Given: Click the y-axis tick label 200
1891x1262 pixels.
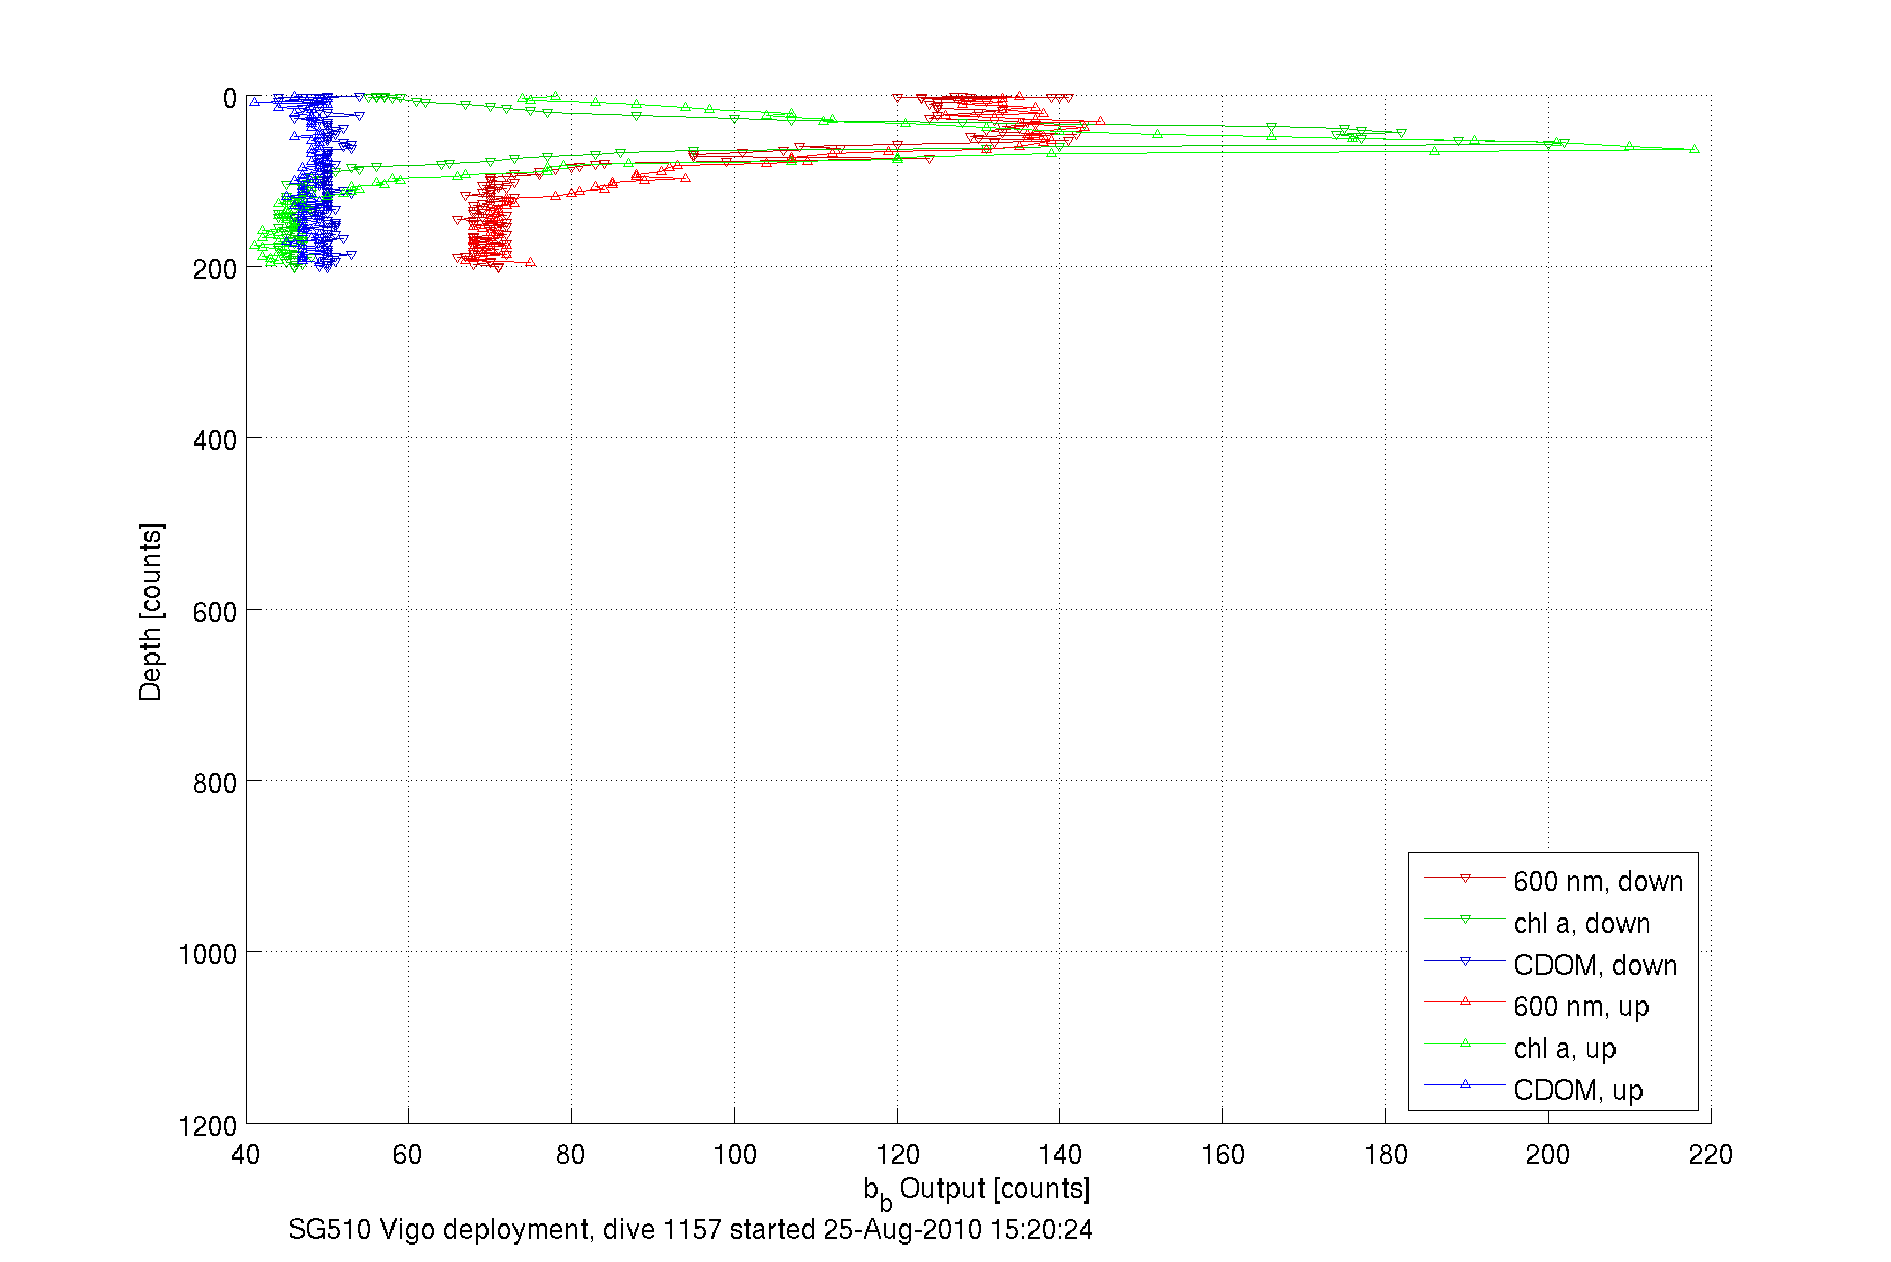Looking at the screenshot, I should (x=214, y=269).
